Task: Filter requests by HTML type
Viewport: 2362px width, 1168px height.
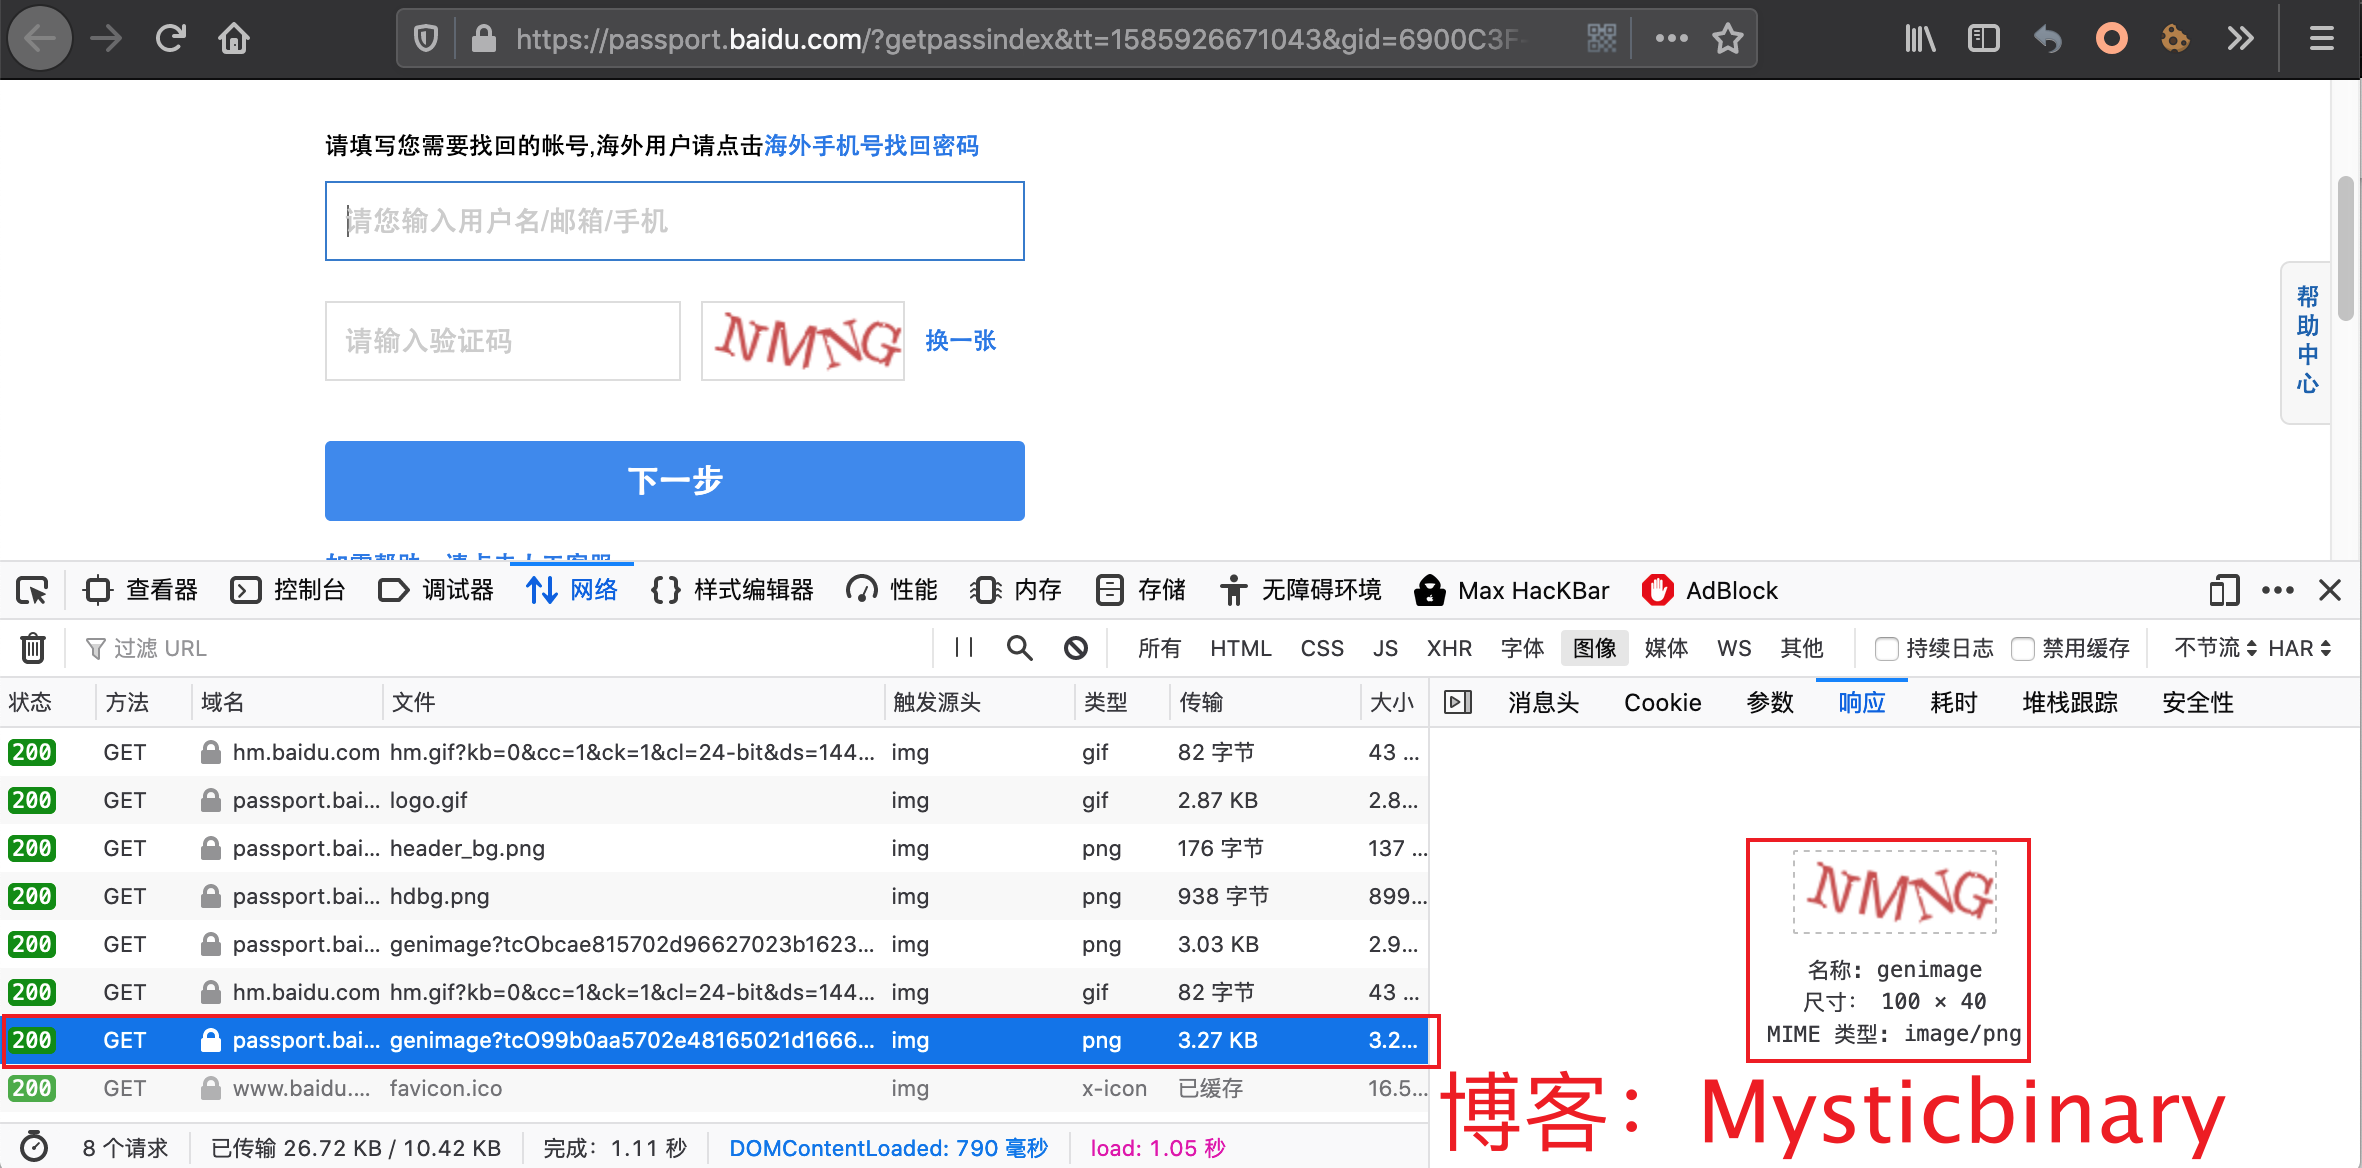Action: click(1241, 648)
